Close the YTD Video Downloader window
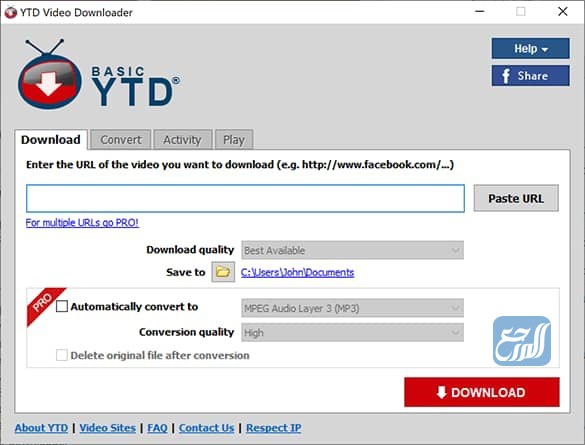Image resolution: width=585 pixels, height=445 pixels. pyautogui.click(x=563, y=12)
